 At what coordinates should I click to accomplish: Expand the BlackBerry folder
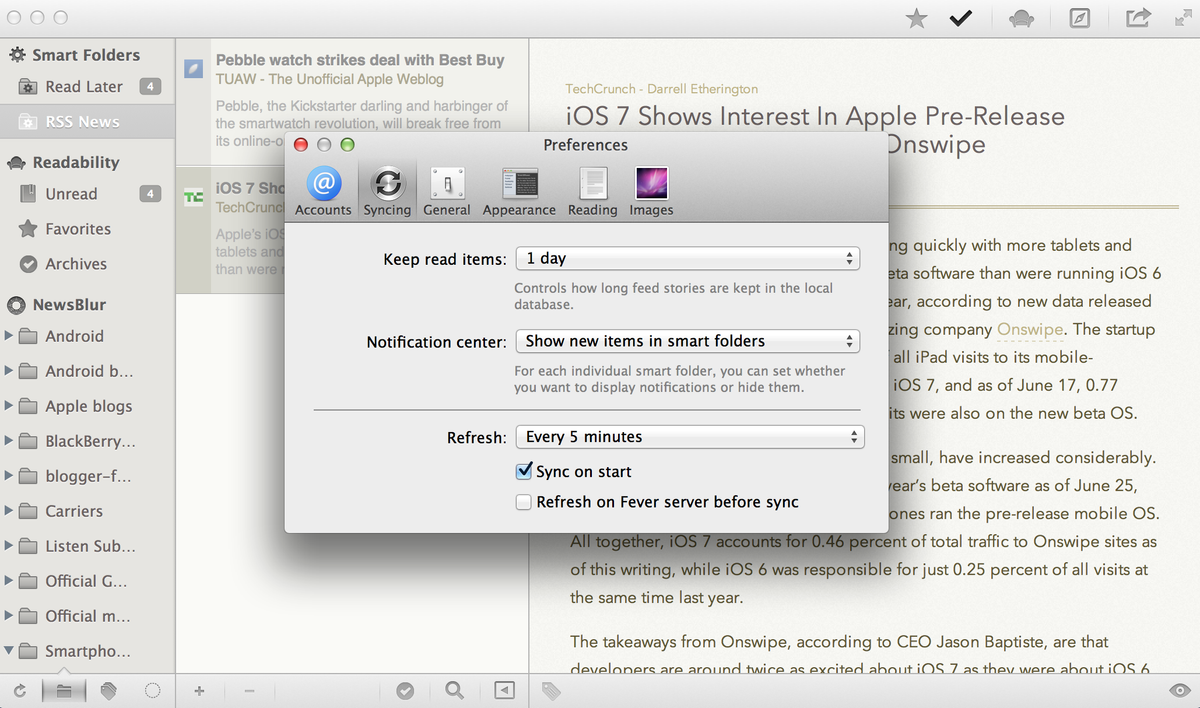[9, 441]
